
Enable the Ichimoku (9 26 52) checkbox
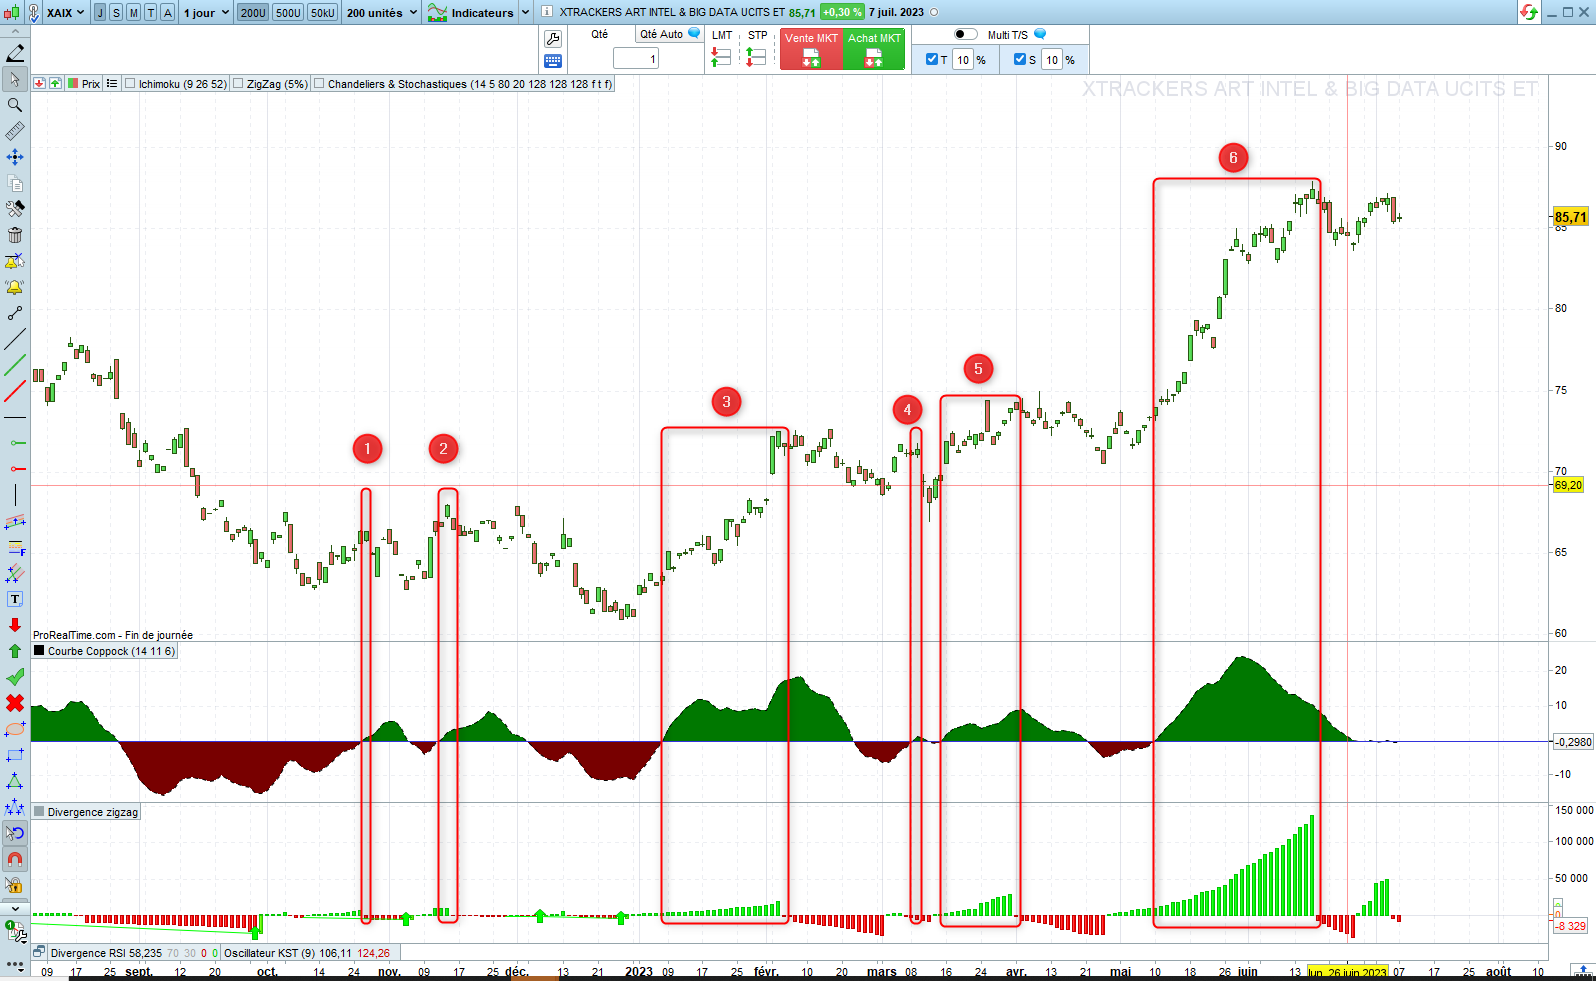[130, 84]
